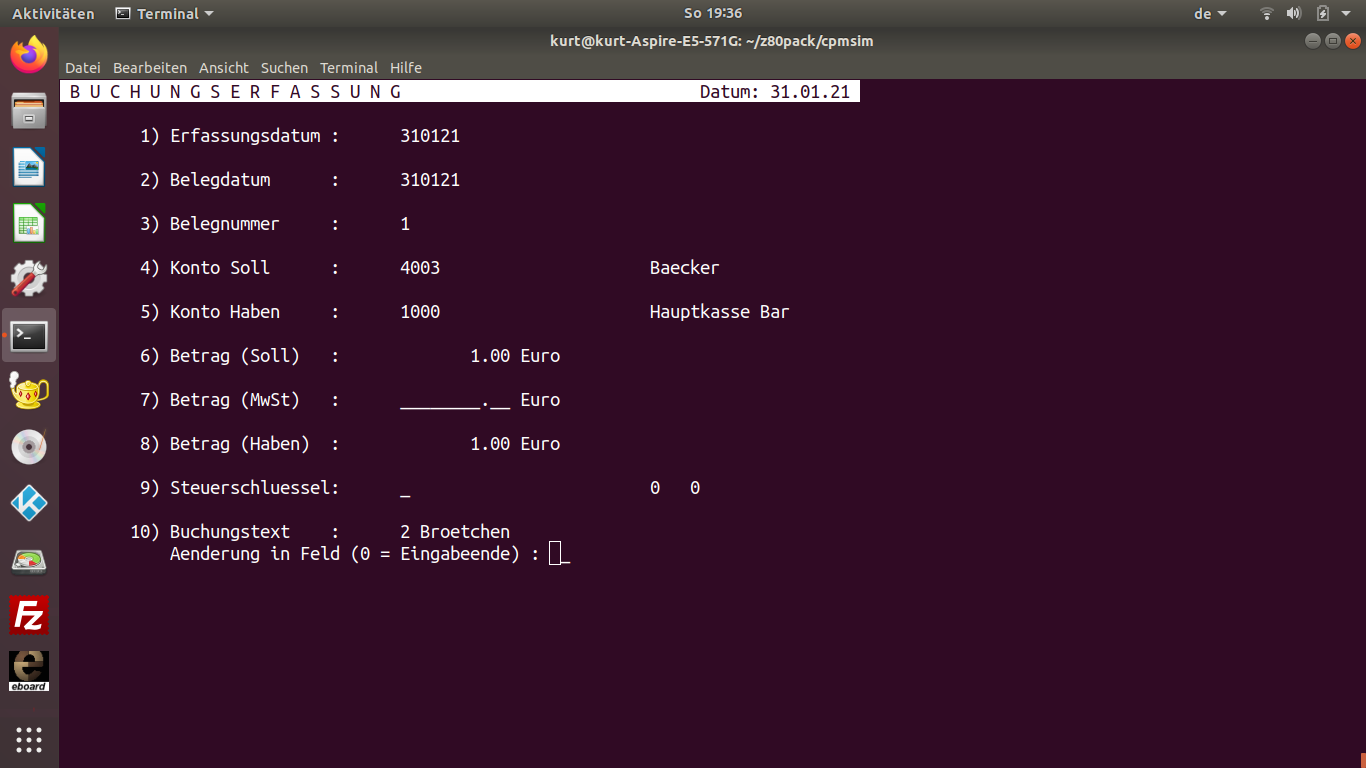Open the clock showing So 19:36
The image size is (1366, 768).
(x=712, y=13)
